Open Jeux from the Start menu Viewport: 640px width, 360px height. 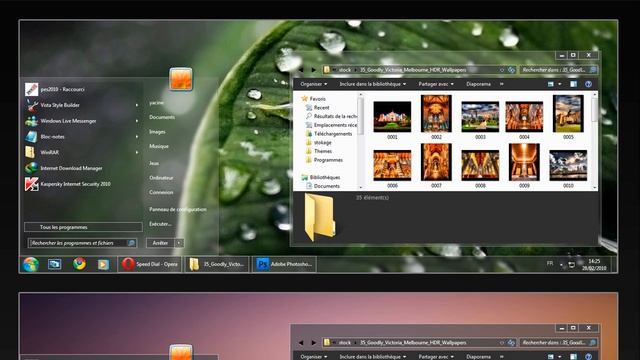[154, 163]
